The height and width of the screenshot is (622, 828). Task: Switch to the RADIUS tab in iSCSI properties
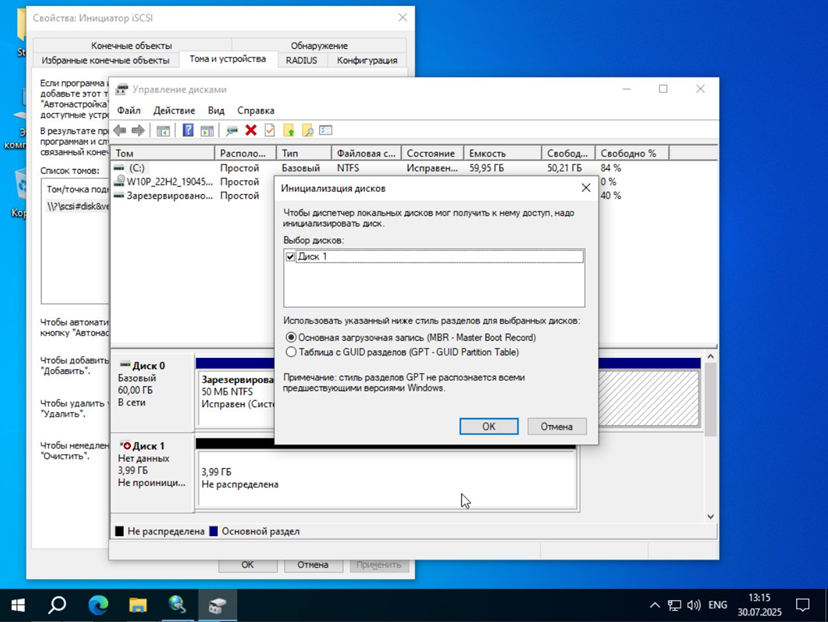(x=302, y=60)
